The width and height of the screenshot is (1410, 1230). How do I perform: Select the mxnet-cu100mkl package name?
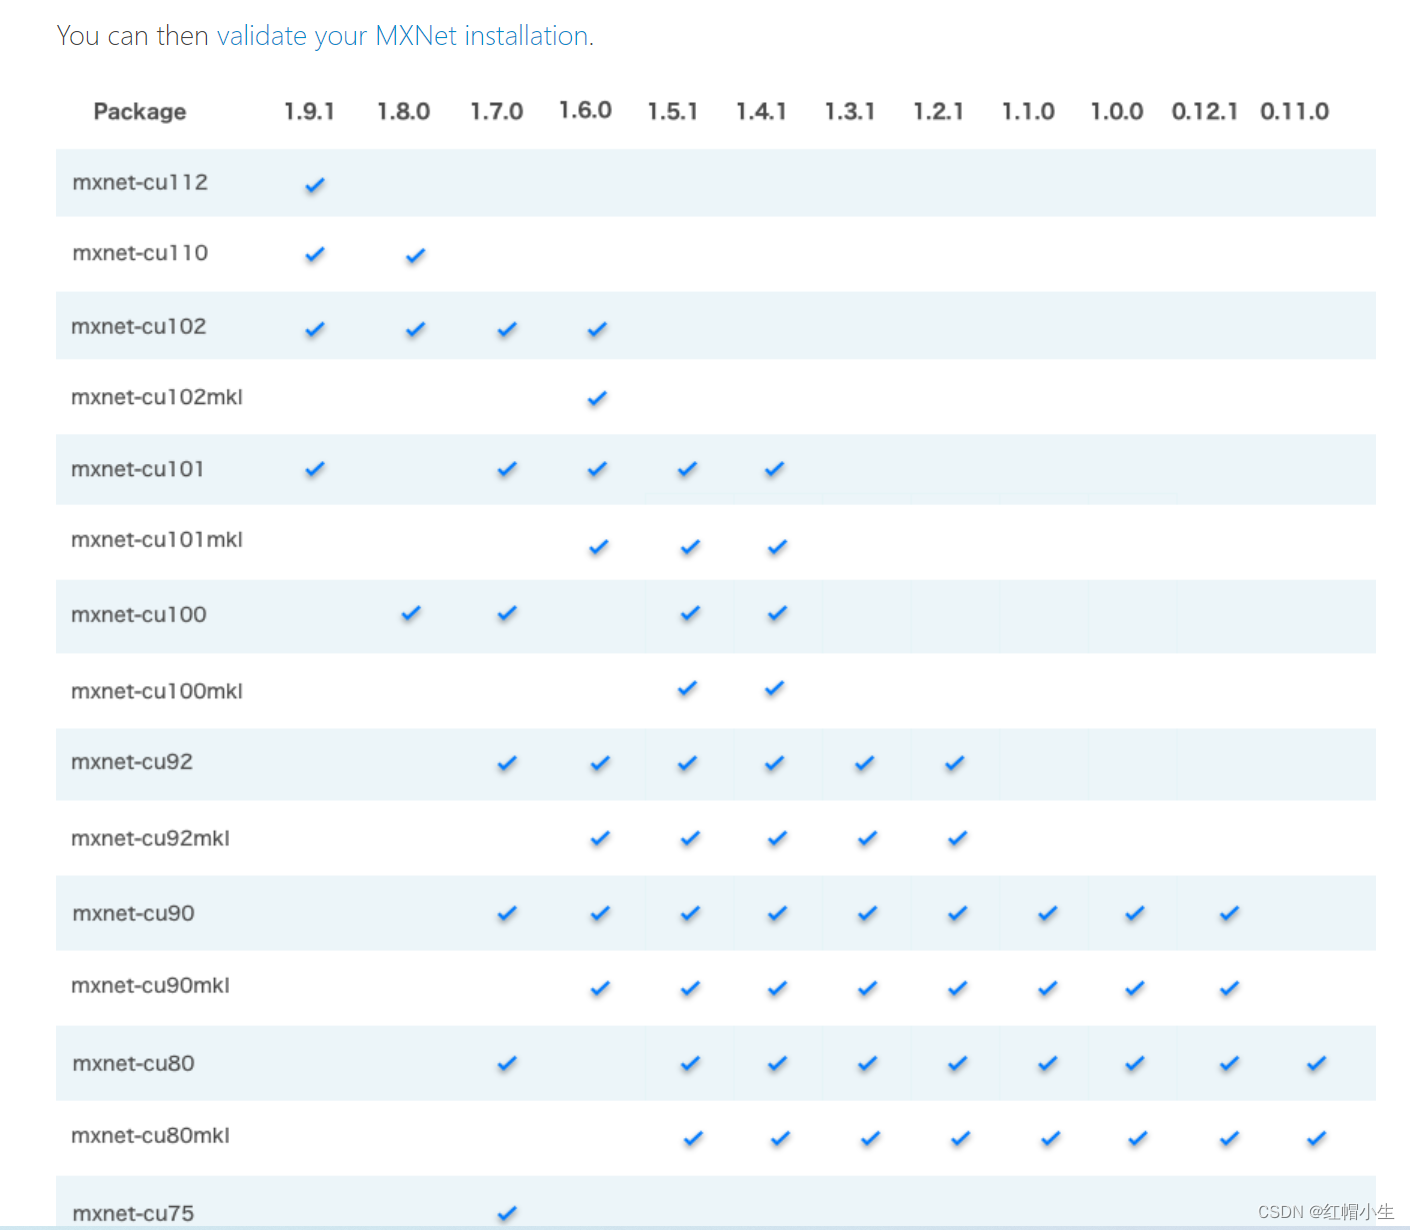click(x=157, y=691)
